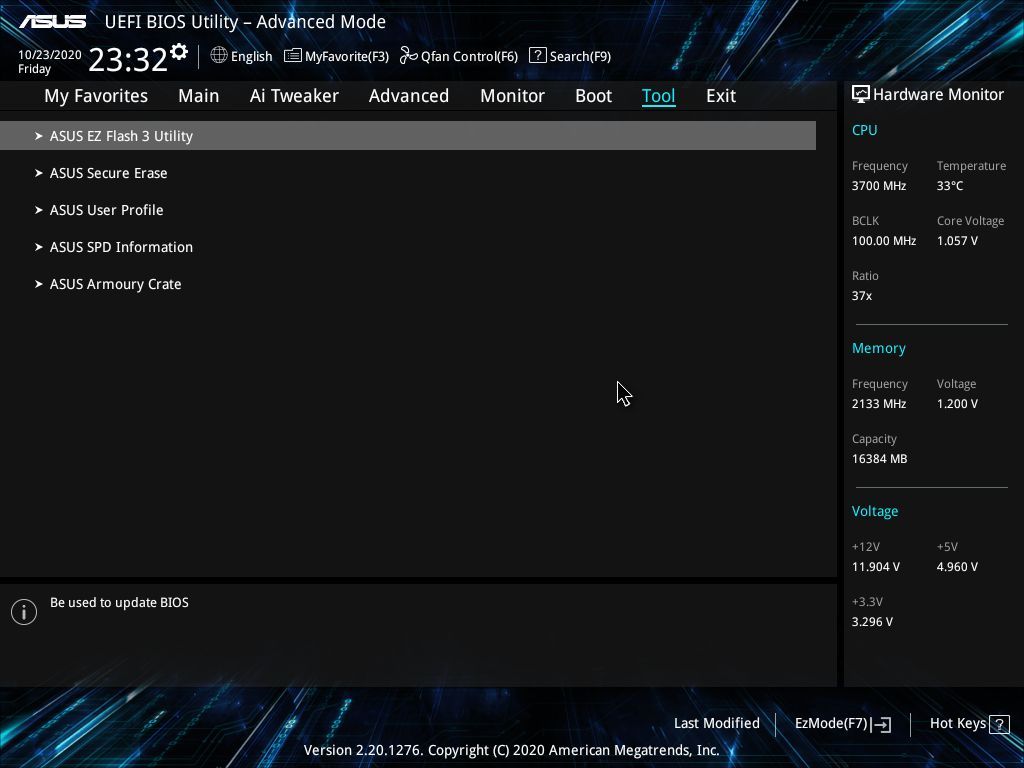Expand arrow next to ASUS SPD Information
Viewport: 1024px width, 768px height.
pyautogui.click(x=39, y=247)
